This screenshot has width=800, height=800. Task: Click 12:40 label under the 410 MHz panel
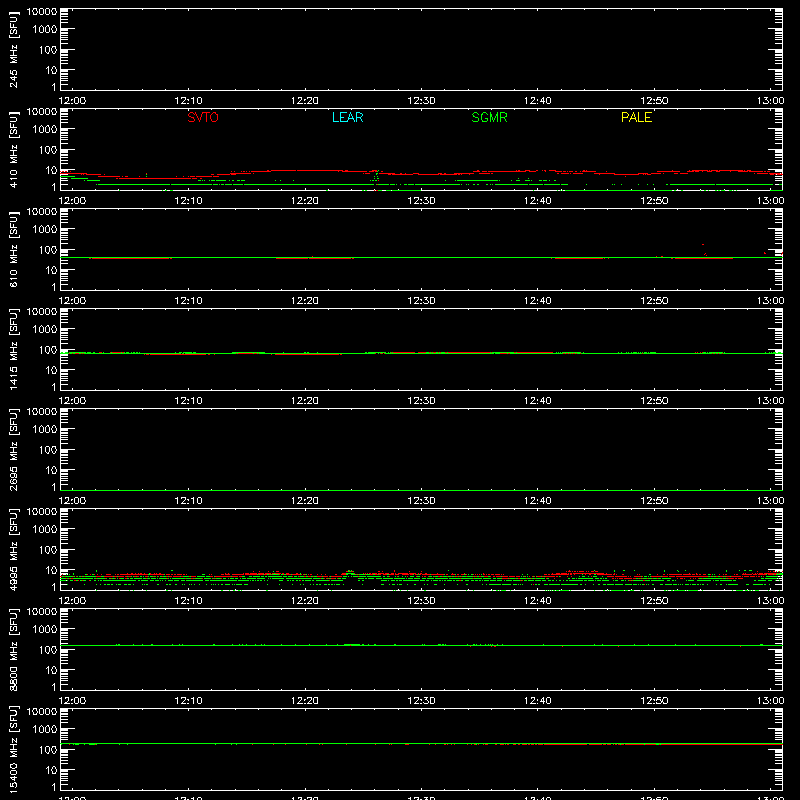click(538, 201)
